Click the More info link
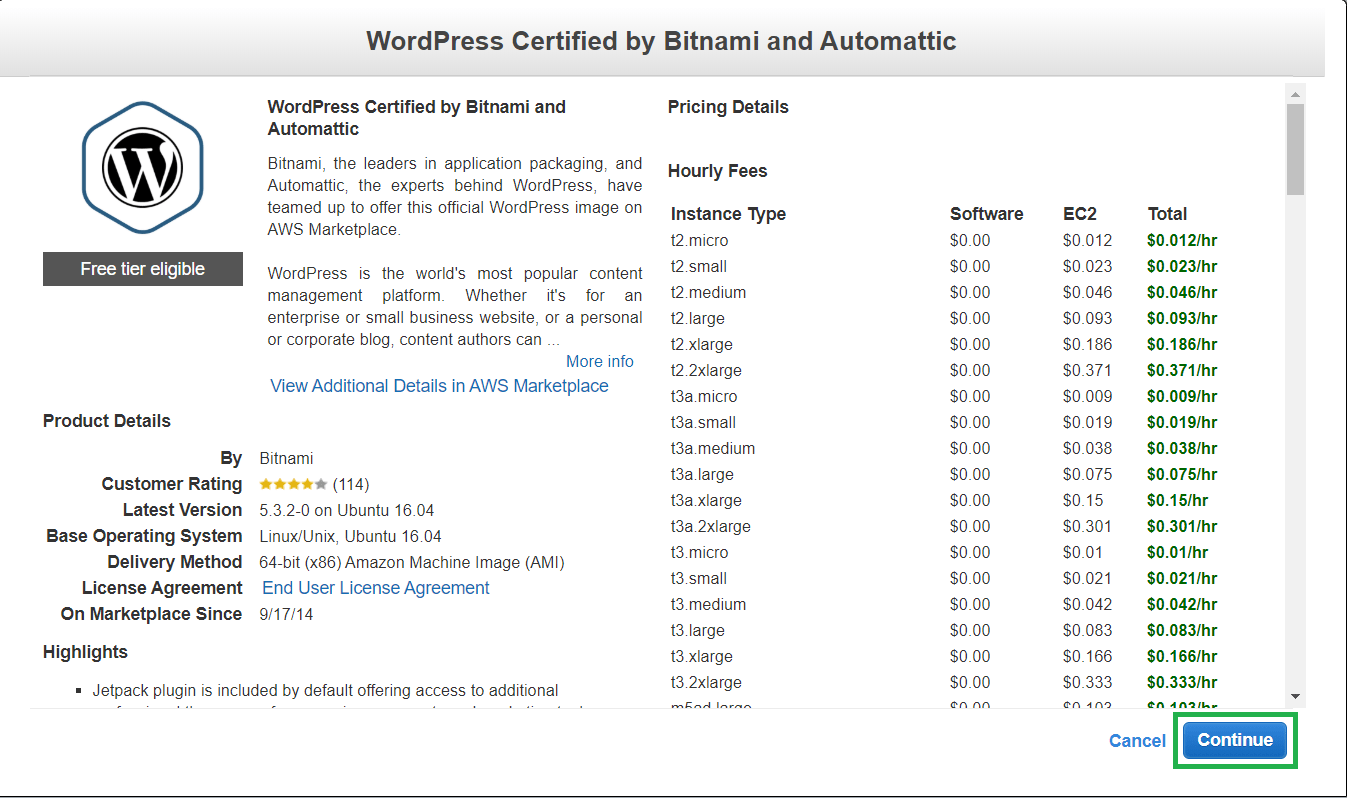The image size is (1347, 798). click(599, 361)
